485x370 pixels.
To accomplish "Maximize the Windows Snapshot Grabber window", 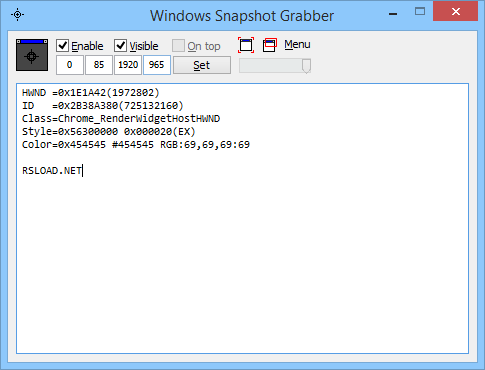I will (420, 12).
